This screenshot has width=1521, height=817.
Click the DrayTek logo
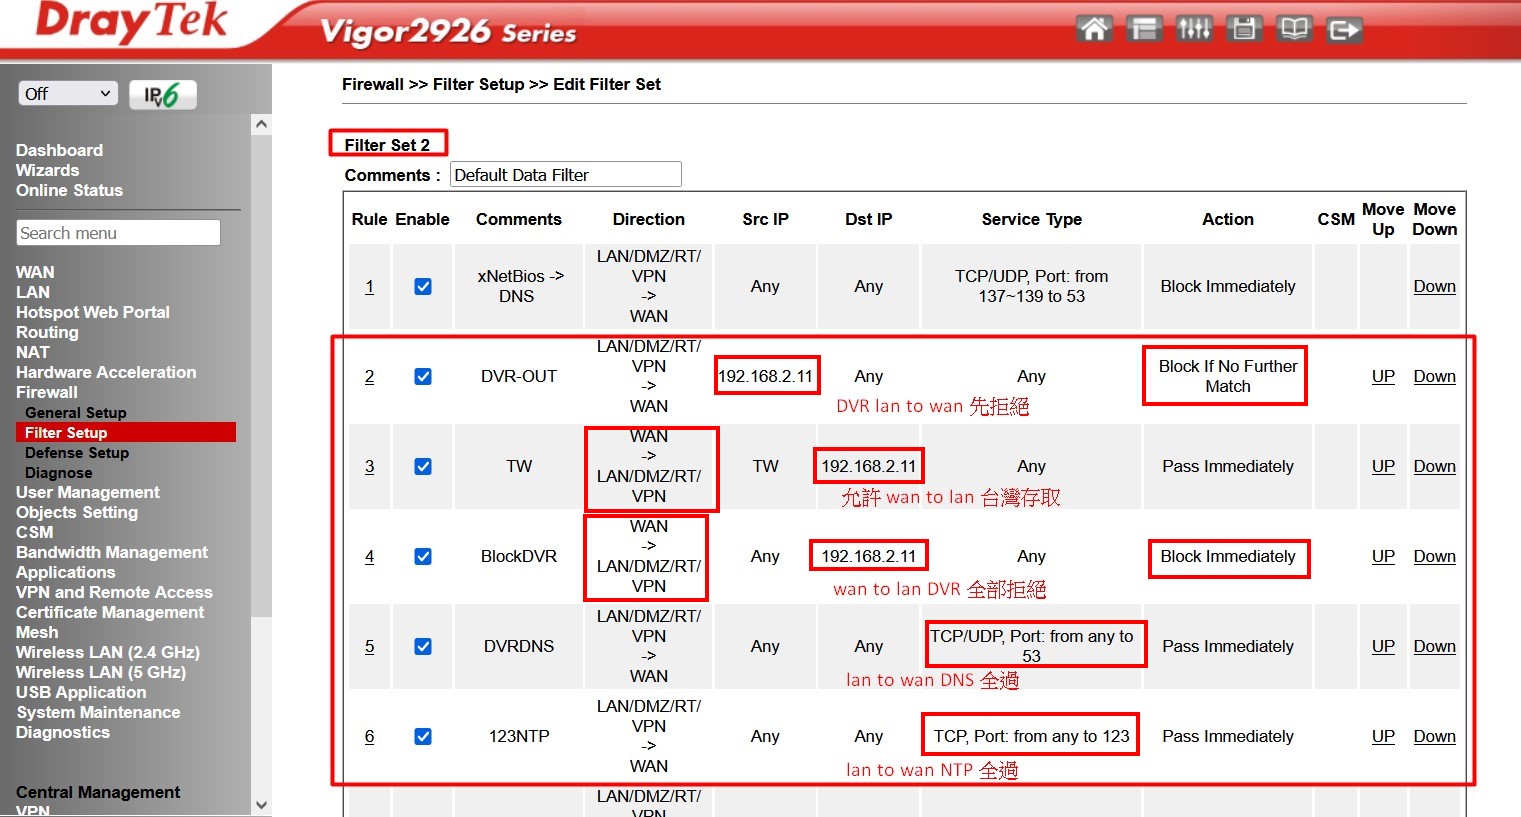(x=132, y=22)
